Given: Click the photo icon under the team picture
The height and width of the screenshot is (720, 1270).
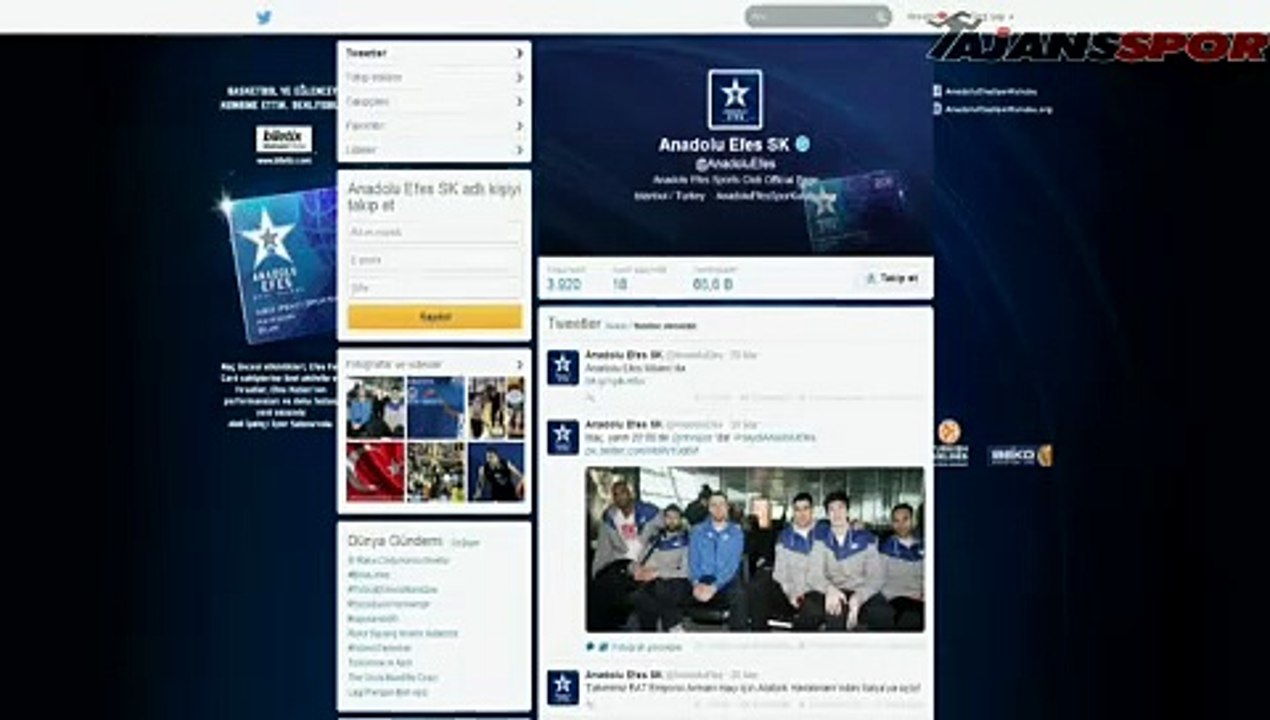Looking at the screenshot, I should (x=603, y=647).
